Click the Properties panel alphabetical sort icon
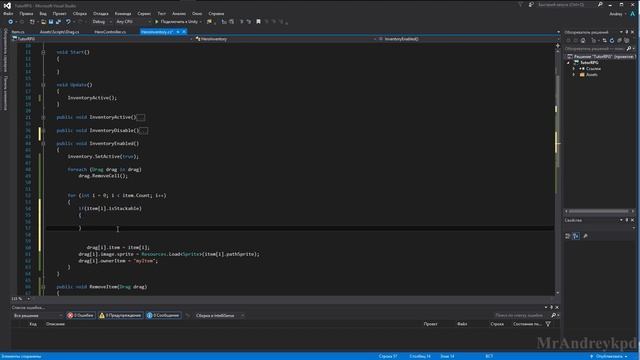 (x=576, y=236)
